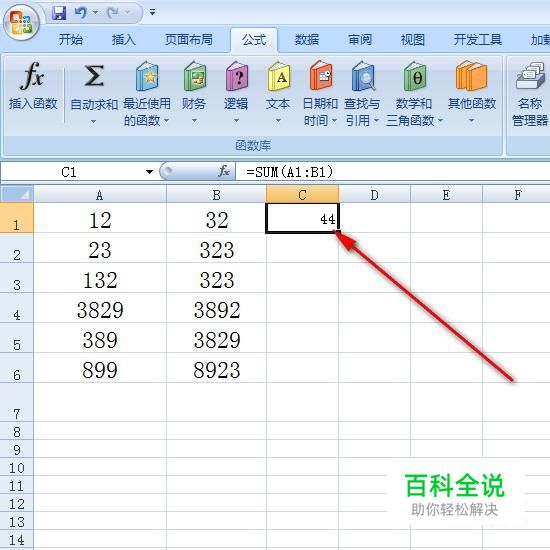Image resolution: width=550 pixels, height=550 pixels.
Task: Select cell B1 containing 32
Action: click(216, 218)
